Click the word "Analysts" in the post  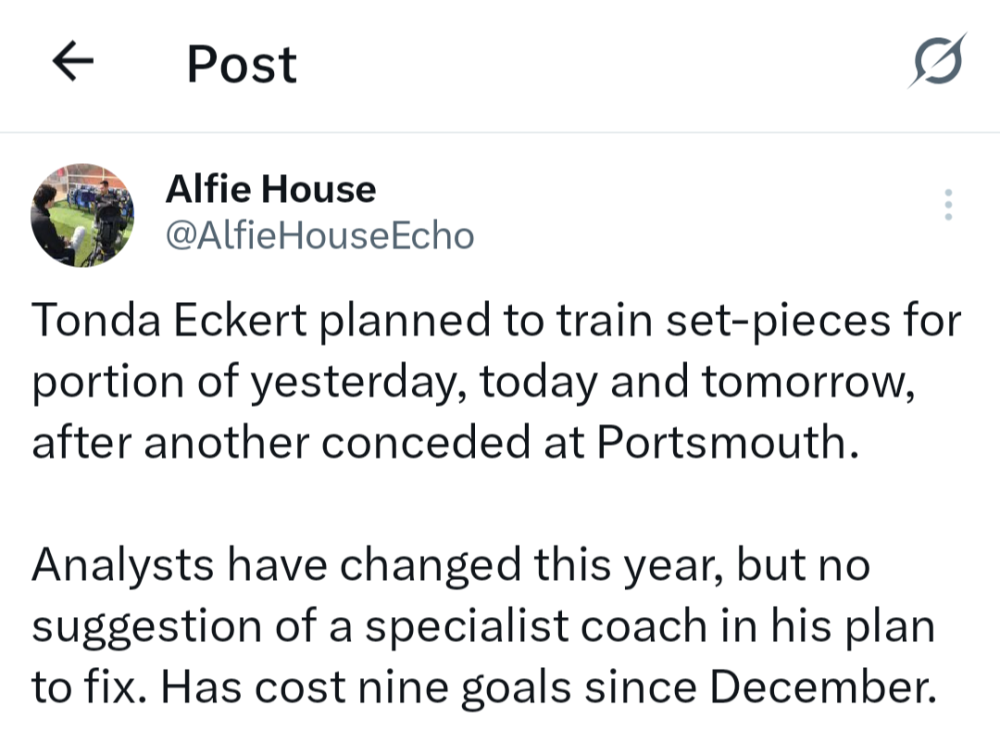coord(122,565)
